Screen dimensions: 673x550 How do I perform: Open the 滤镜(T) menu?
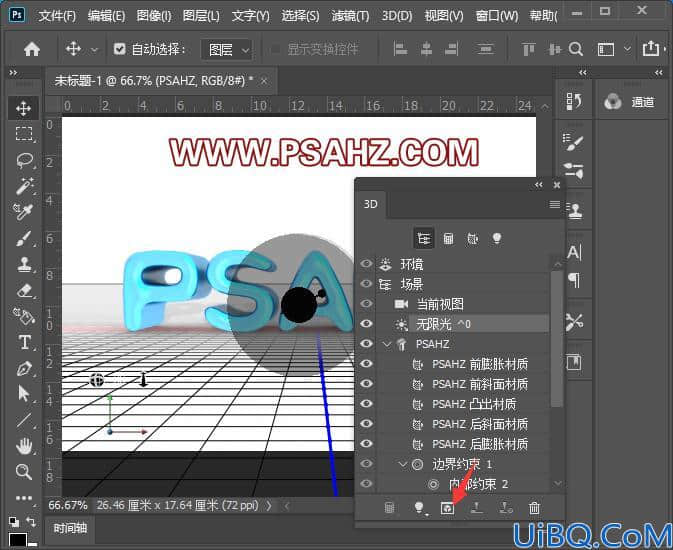coord(350,16)
